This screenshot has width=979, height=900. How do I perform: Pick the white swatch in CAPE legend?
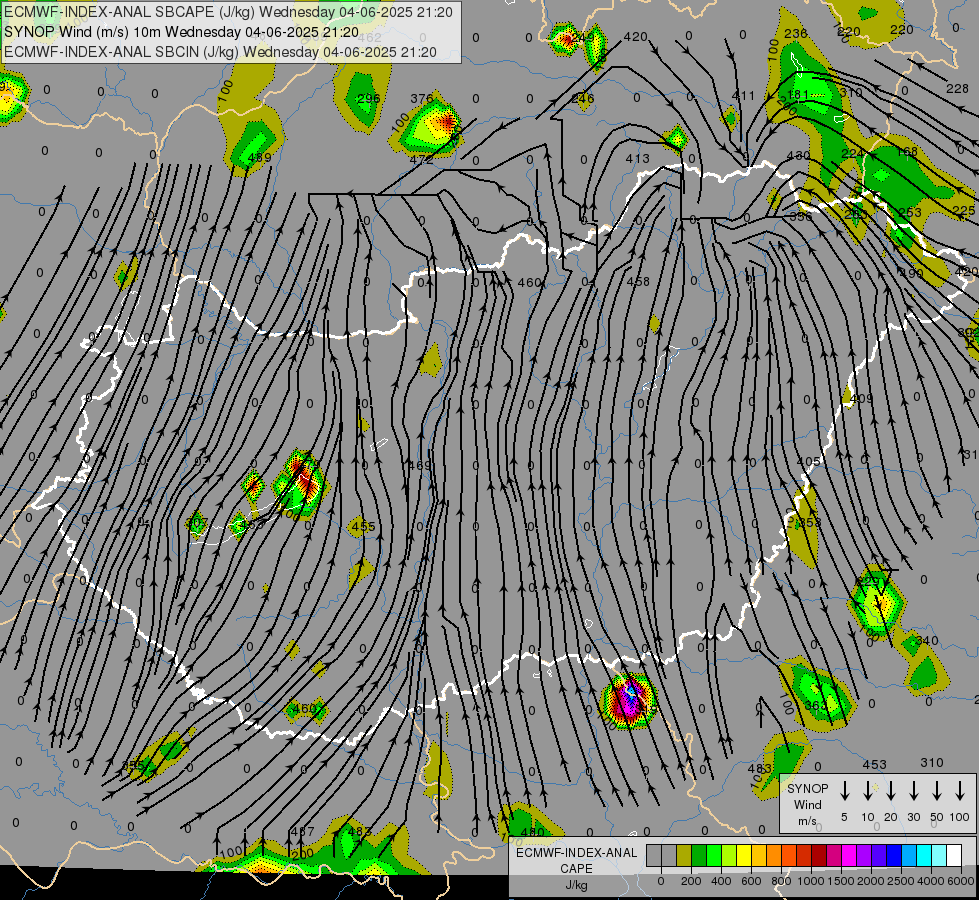tap(953, 856)
